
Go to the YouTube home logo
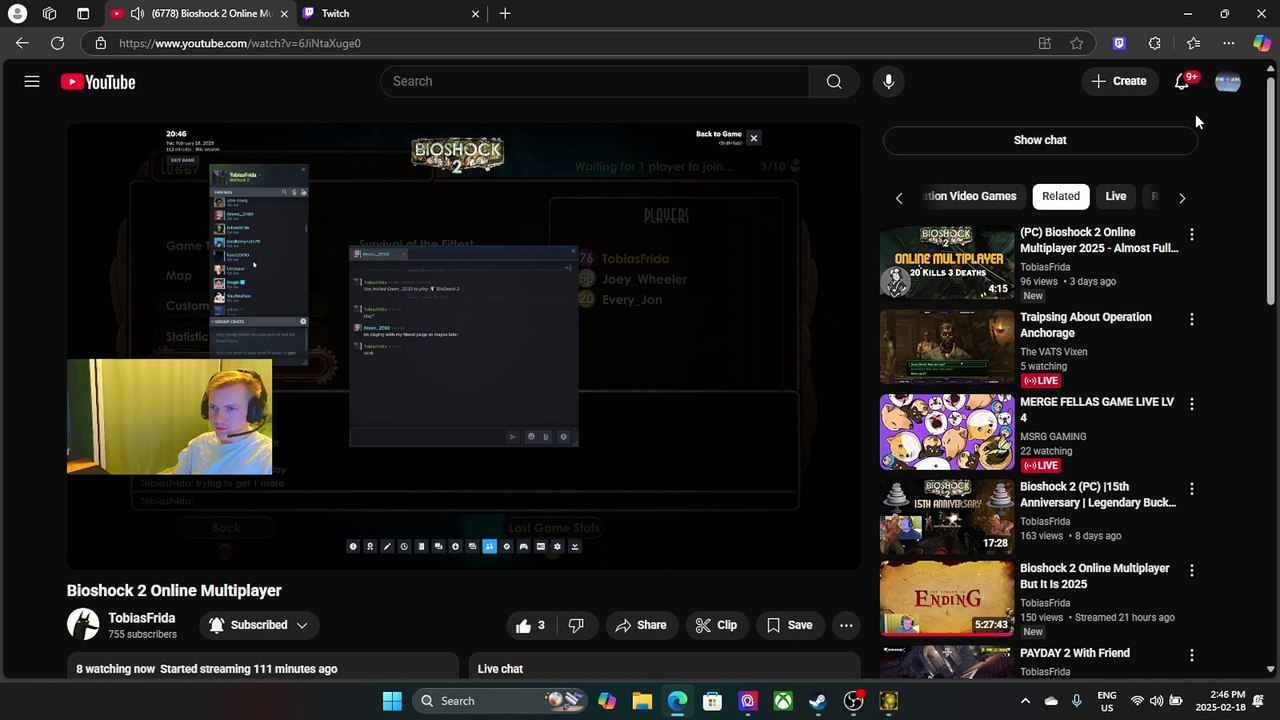(x=98, y=82)
